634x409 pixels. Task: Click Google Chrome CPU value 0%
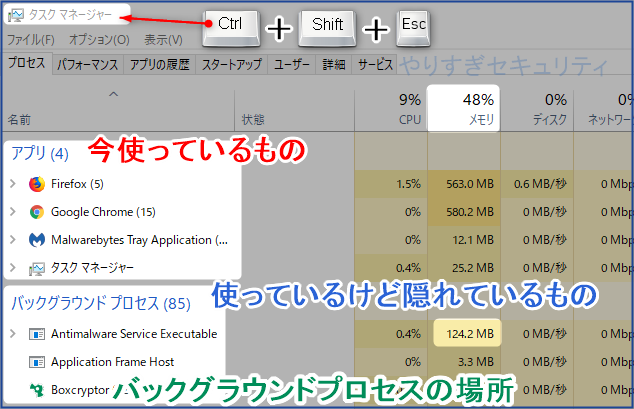tap(413, 212)
